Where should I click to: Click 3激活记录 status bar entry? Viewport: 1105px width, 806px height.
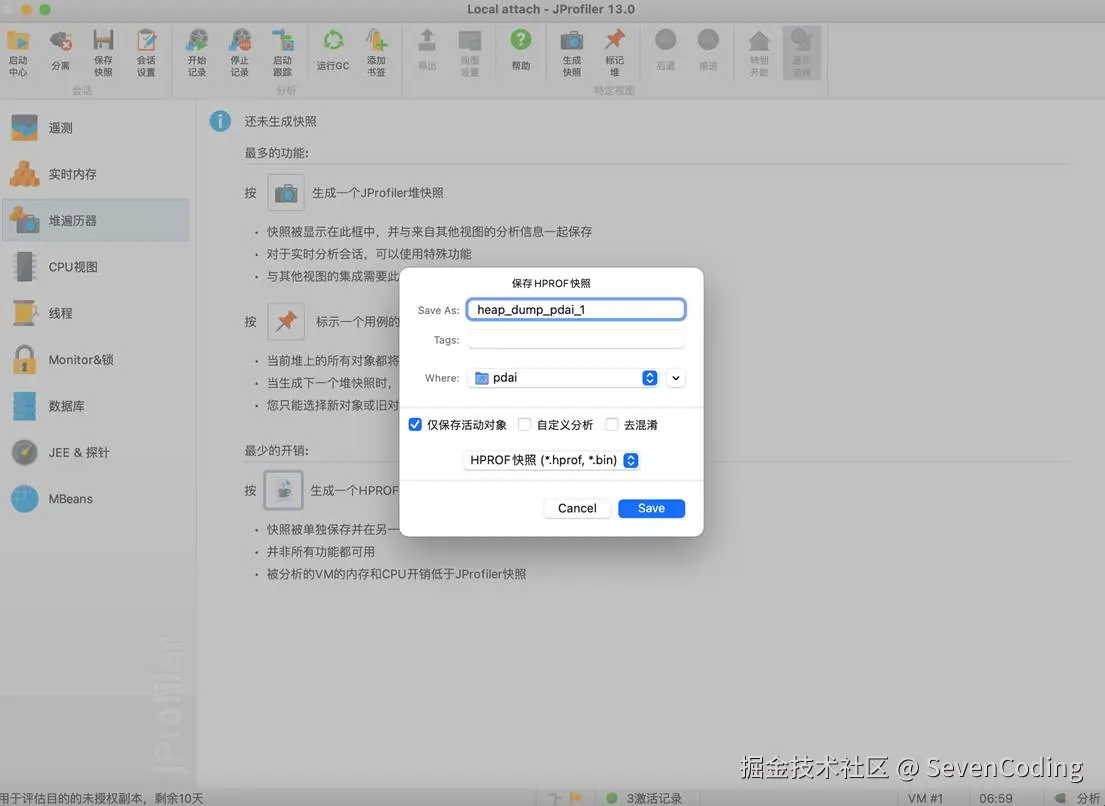point(645,798)
